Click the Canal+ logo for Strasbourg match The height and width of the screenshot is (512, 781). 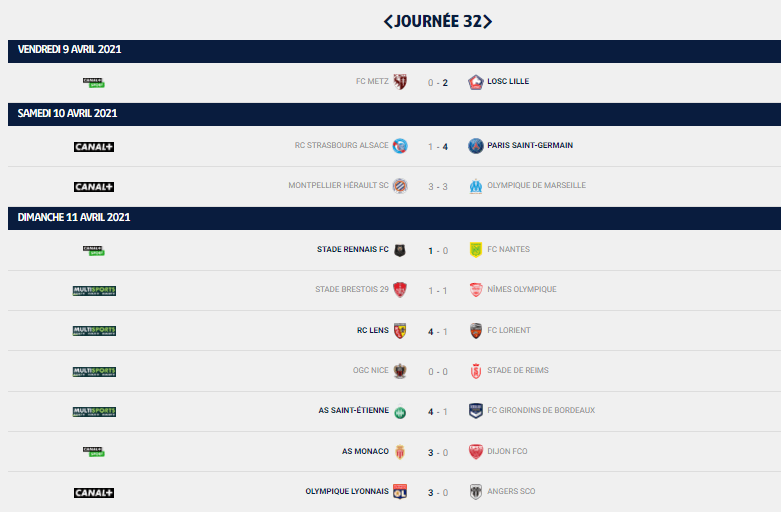pos(94,147)
